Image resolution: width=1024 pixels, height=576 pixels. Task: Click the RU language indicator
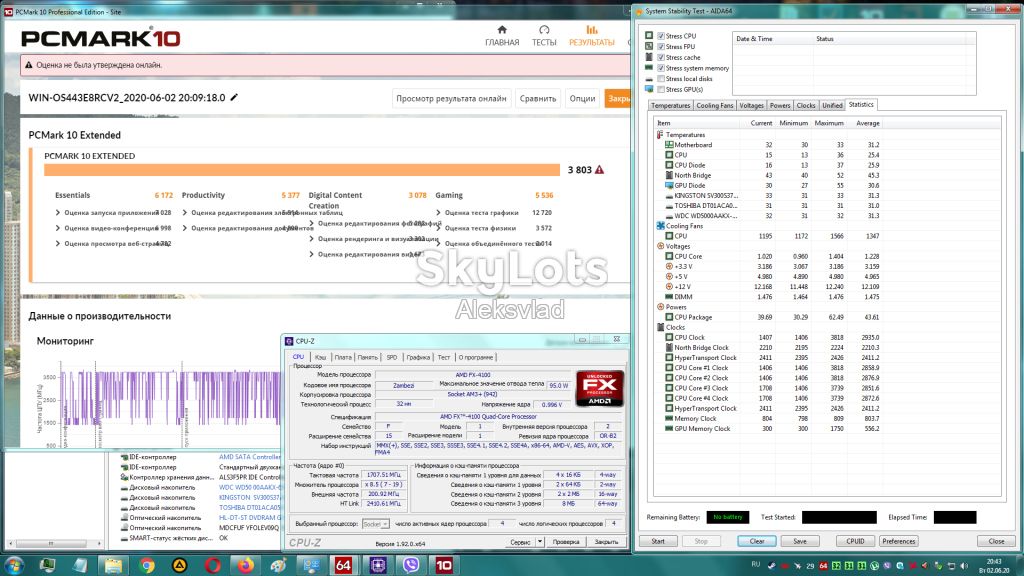pos(756,564)
